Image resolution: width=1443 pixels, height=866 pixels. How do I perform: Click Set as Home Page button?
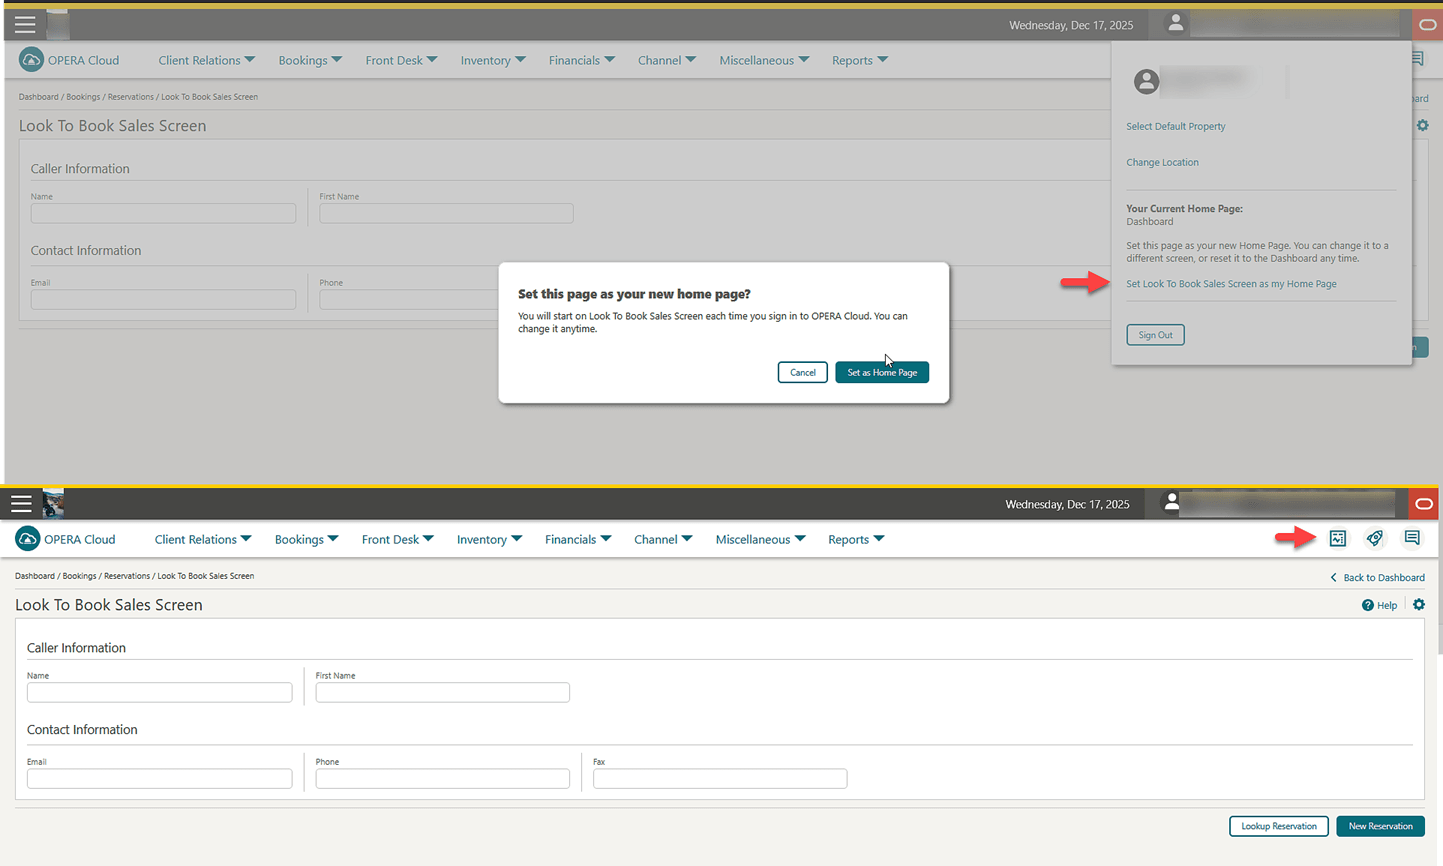click(x=882, y=372)
